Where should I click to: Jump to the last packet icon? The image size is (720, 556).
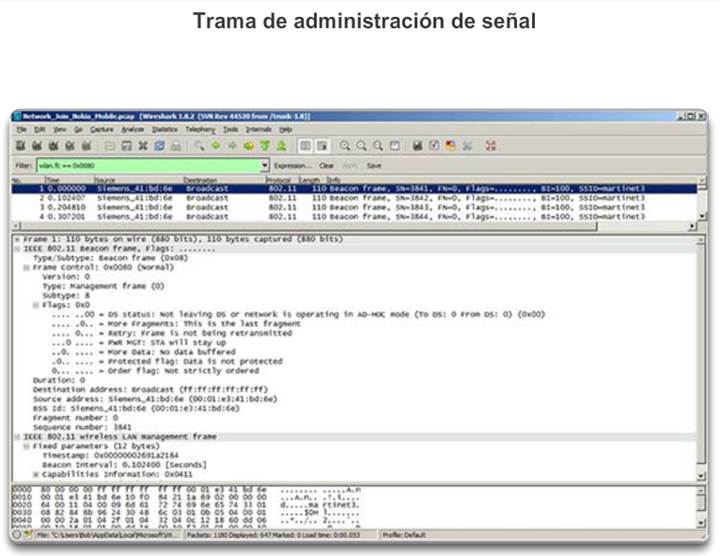coord(281,146)
